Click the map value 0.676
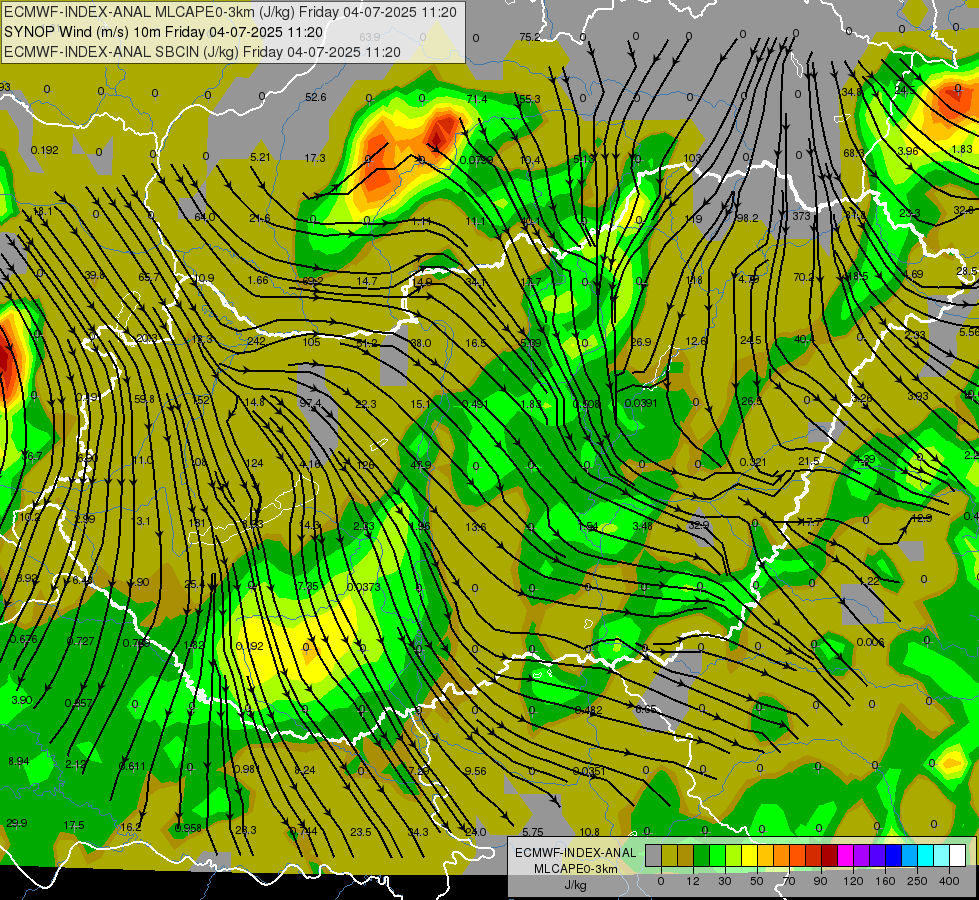Screen dimensions: 979x900 click(24, 639)
